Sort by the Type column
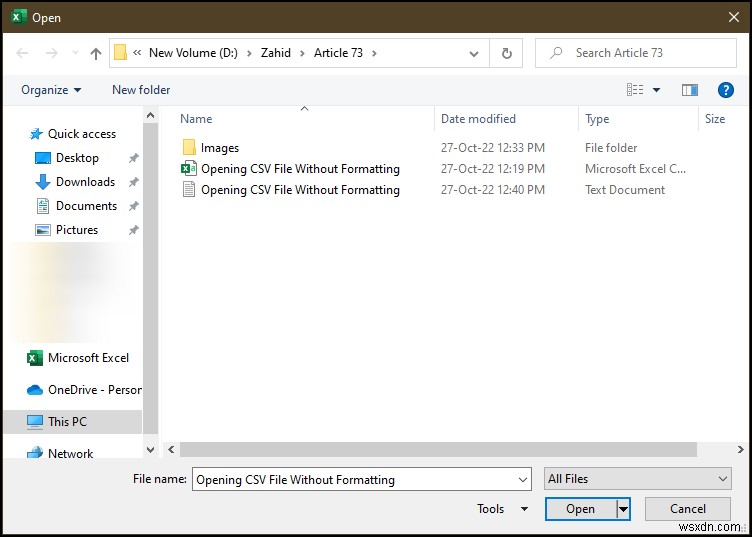 tap(597, 119)
